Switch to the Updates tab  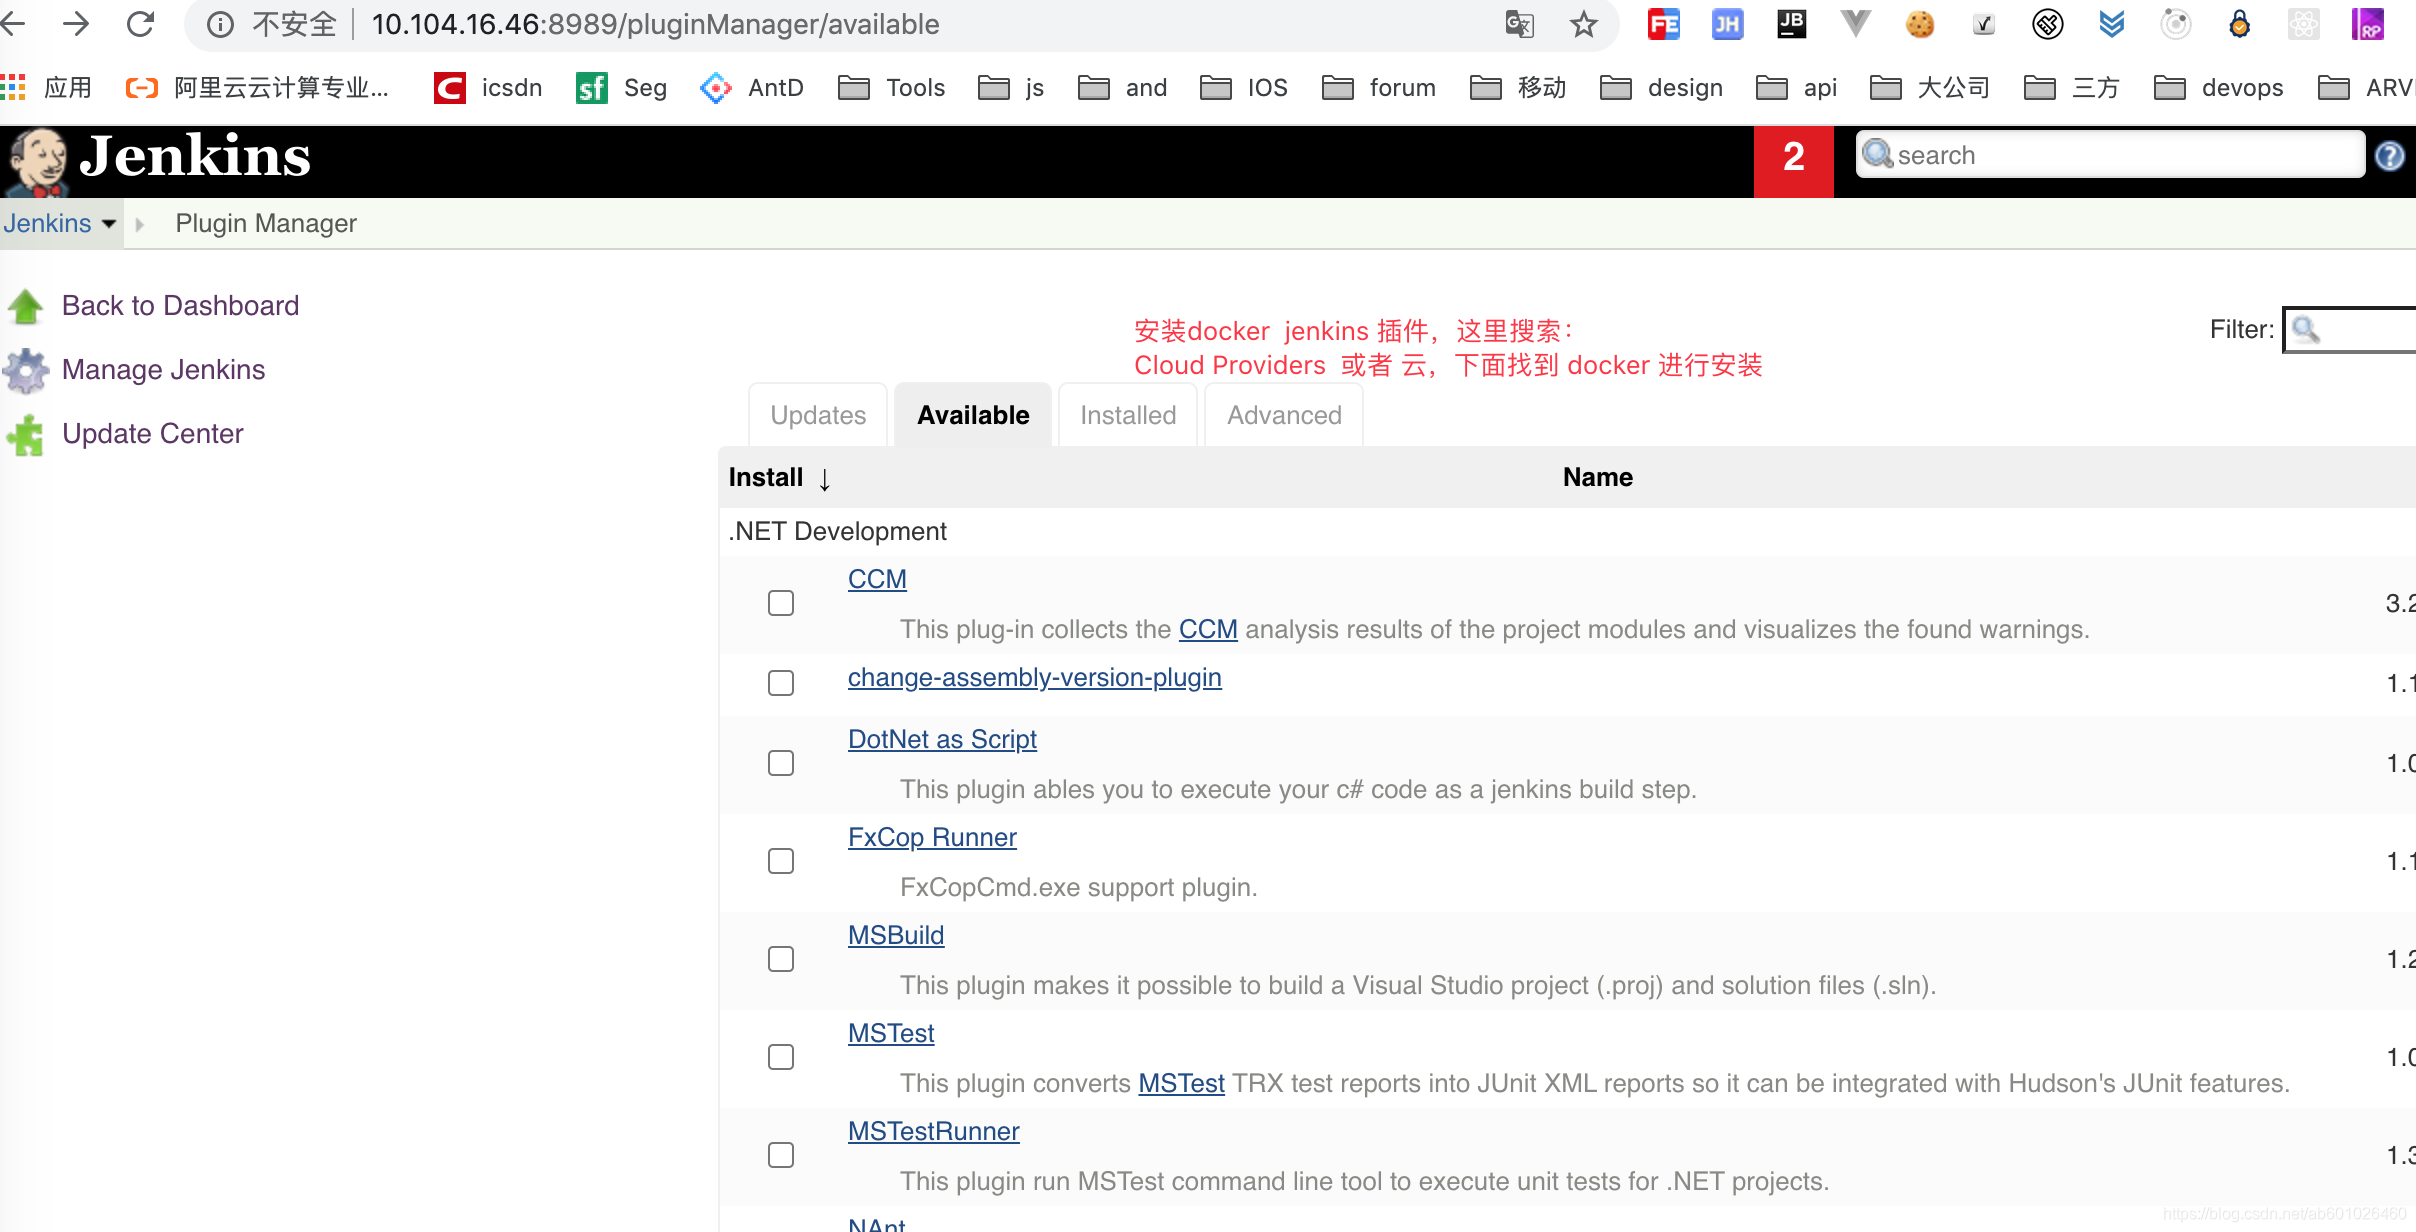point(818,415)
